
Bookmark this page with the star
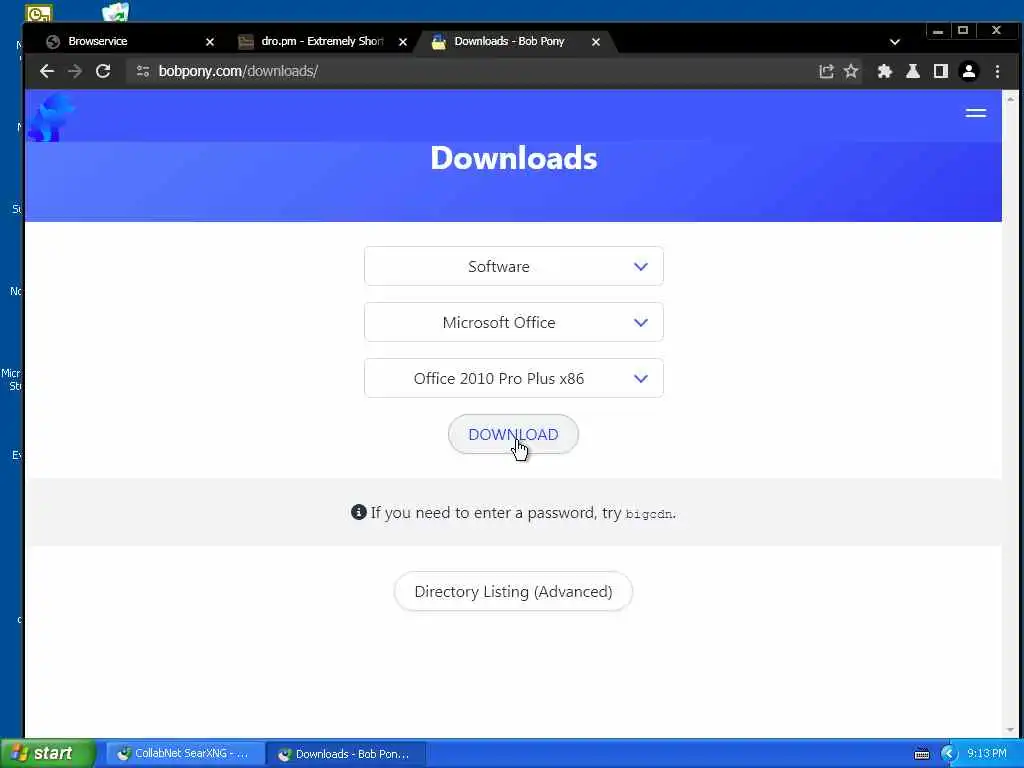[851, 71]
